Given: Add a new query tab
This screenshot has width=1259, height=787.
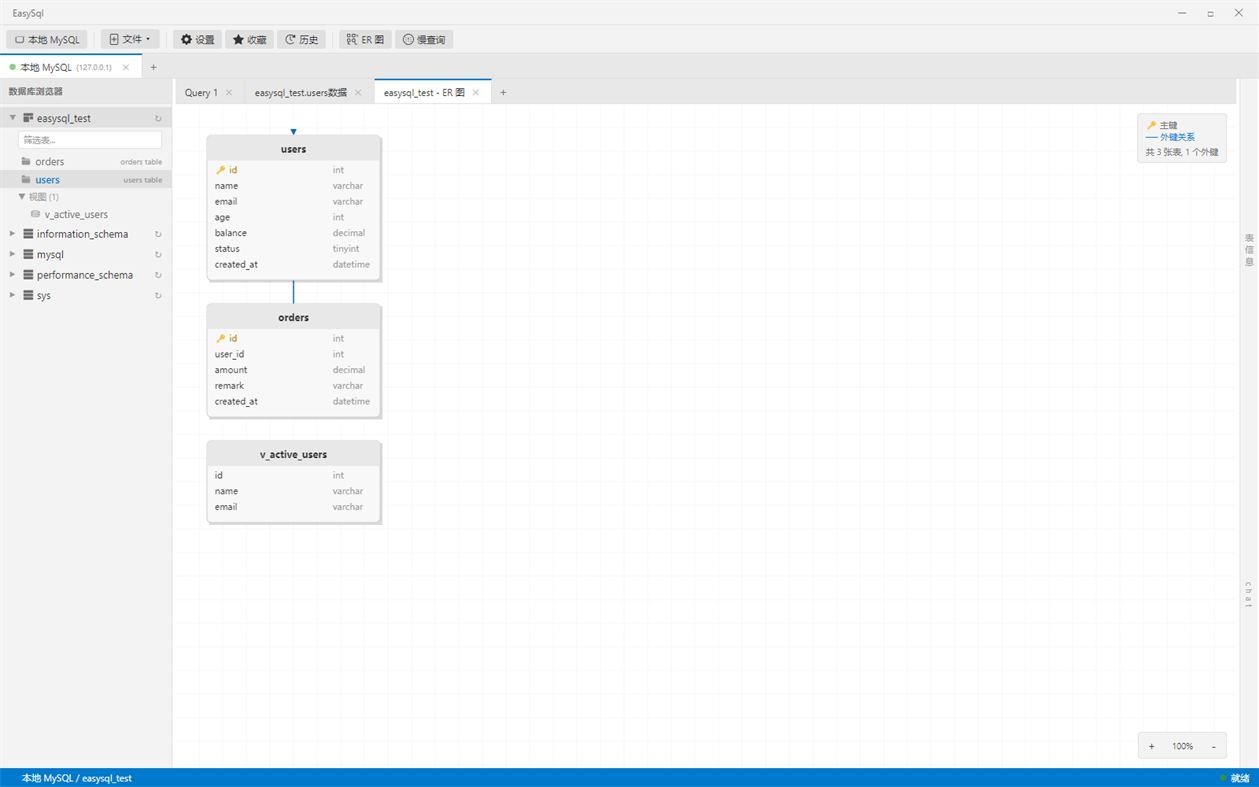Looking at the screenshot, I should tap(503, 92).
